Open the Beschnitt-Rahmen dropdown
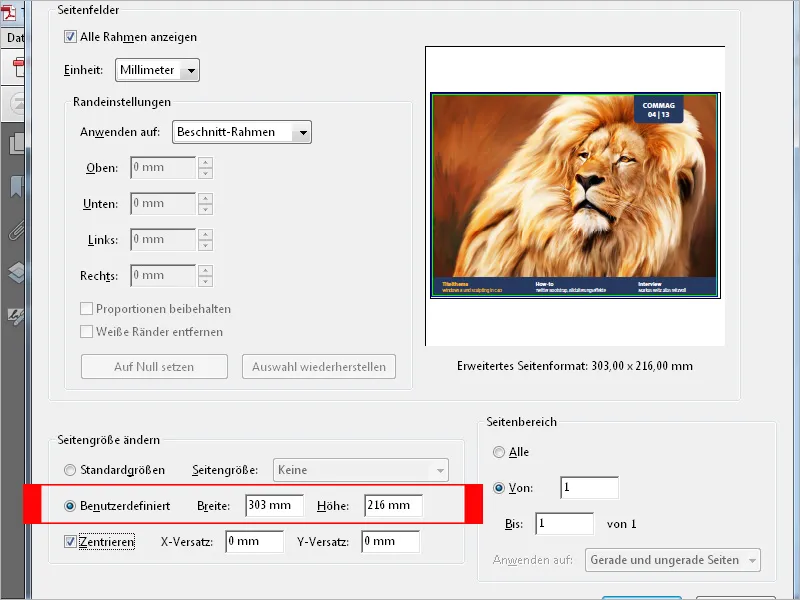 [x=242, y=132]
